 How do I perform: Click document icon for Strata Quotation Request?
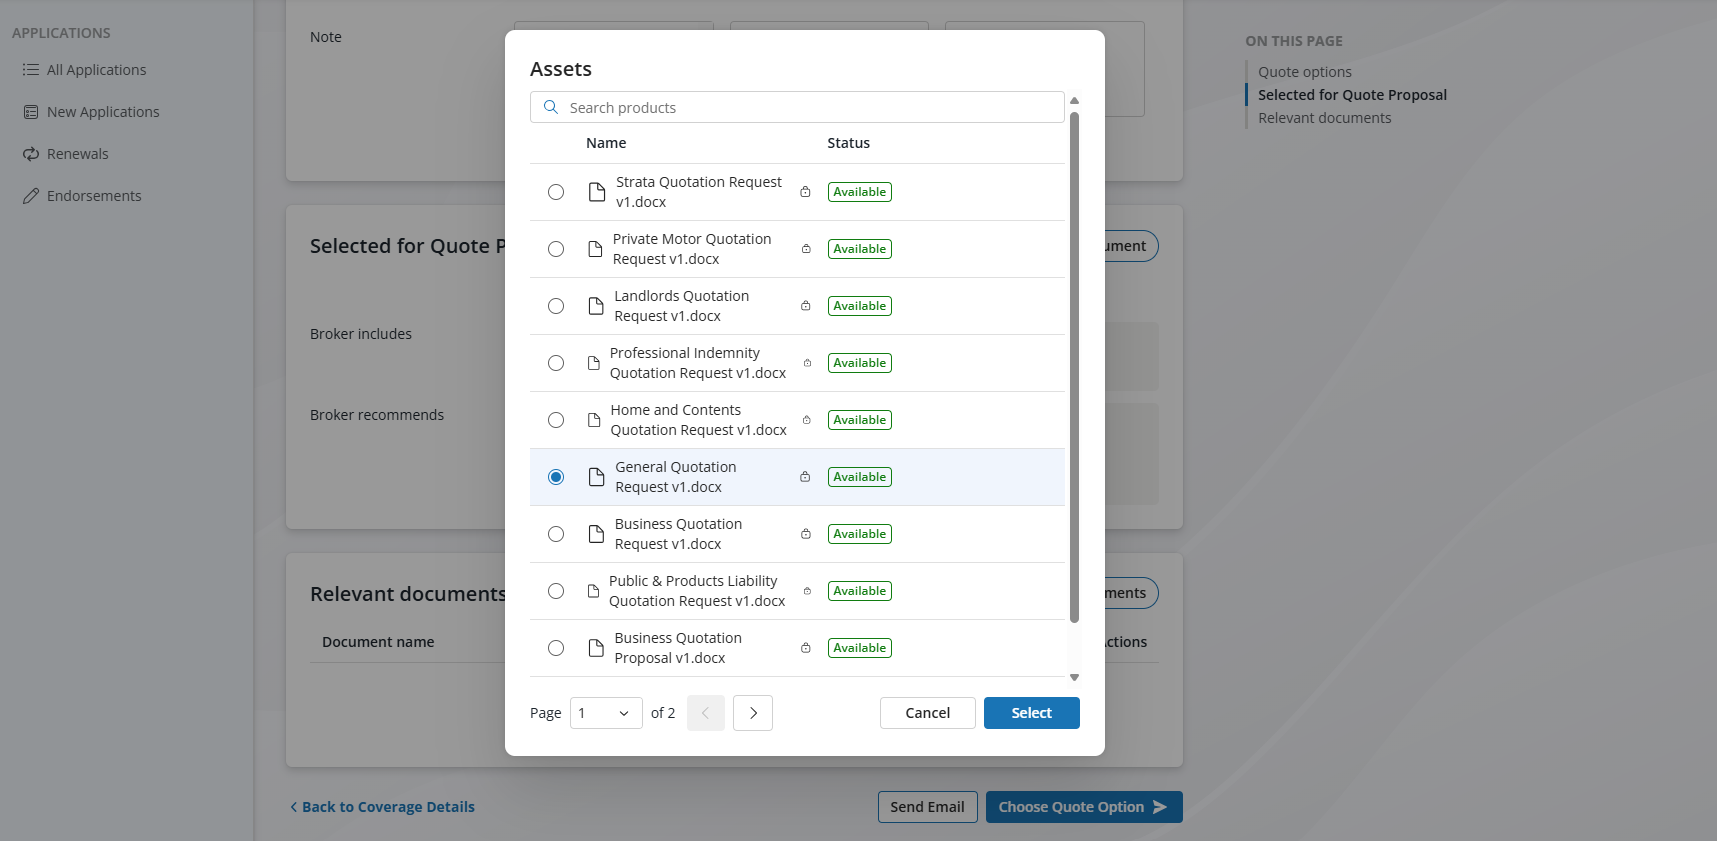point(597,192)
